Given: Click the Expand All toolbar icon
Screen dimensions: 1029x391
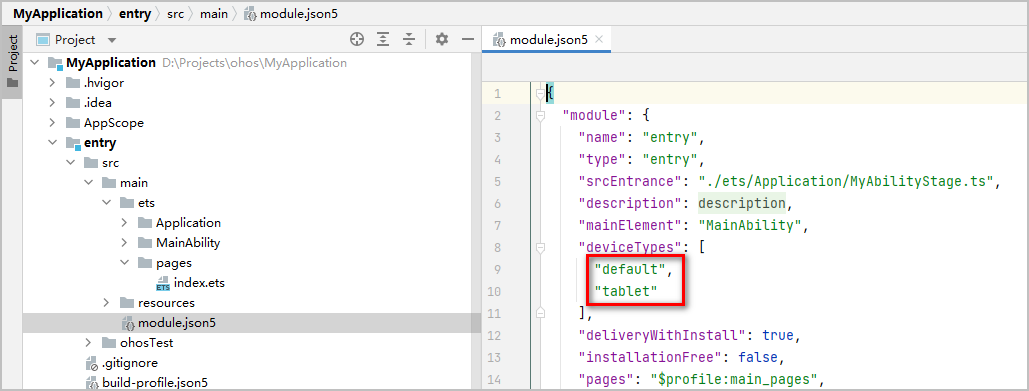Looking at the screenshot, I should [383, 39].
